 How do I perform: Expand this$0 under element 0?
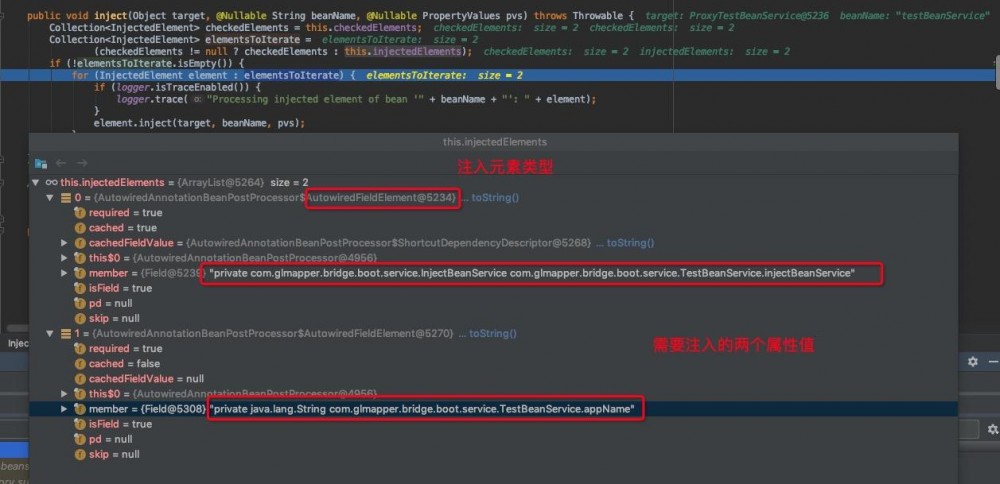click(64, 258)
